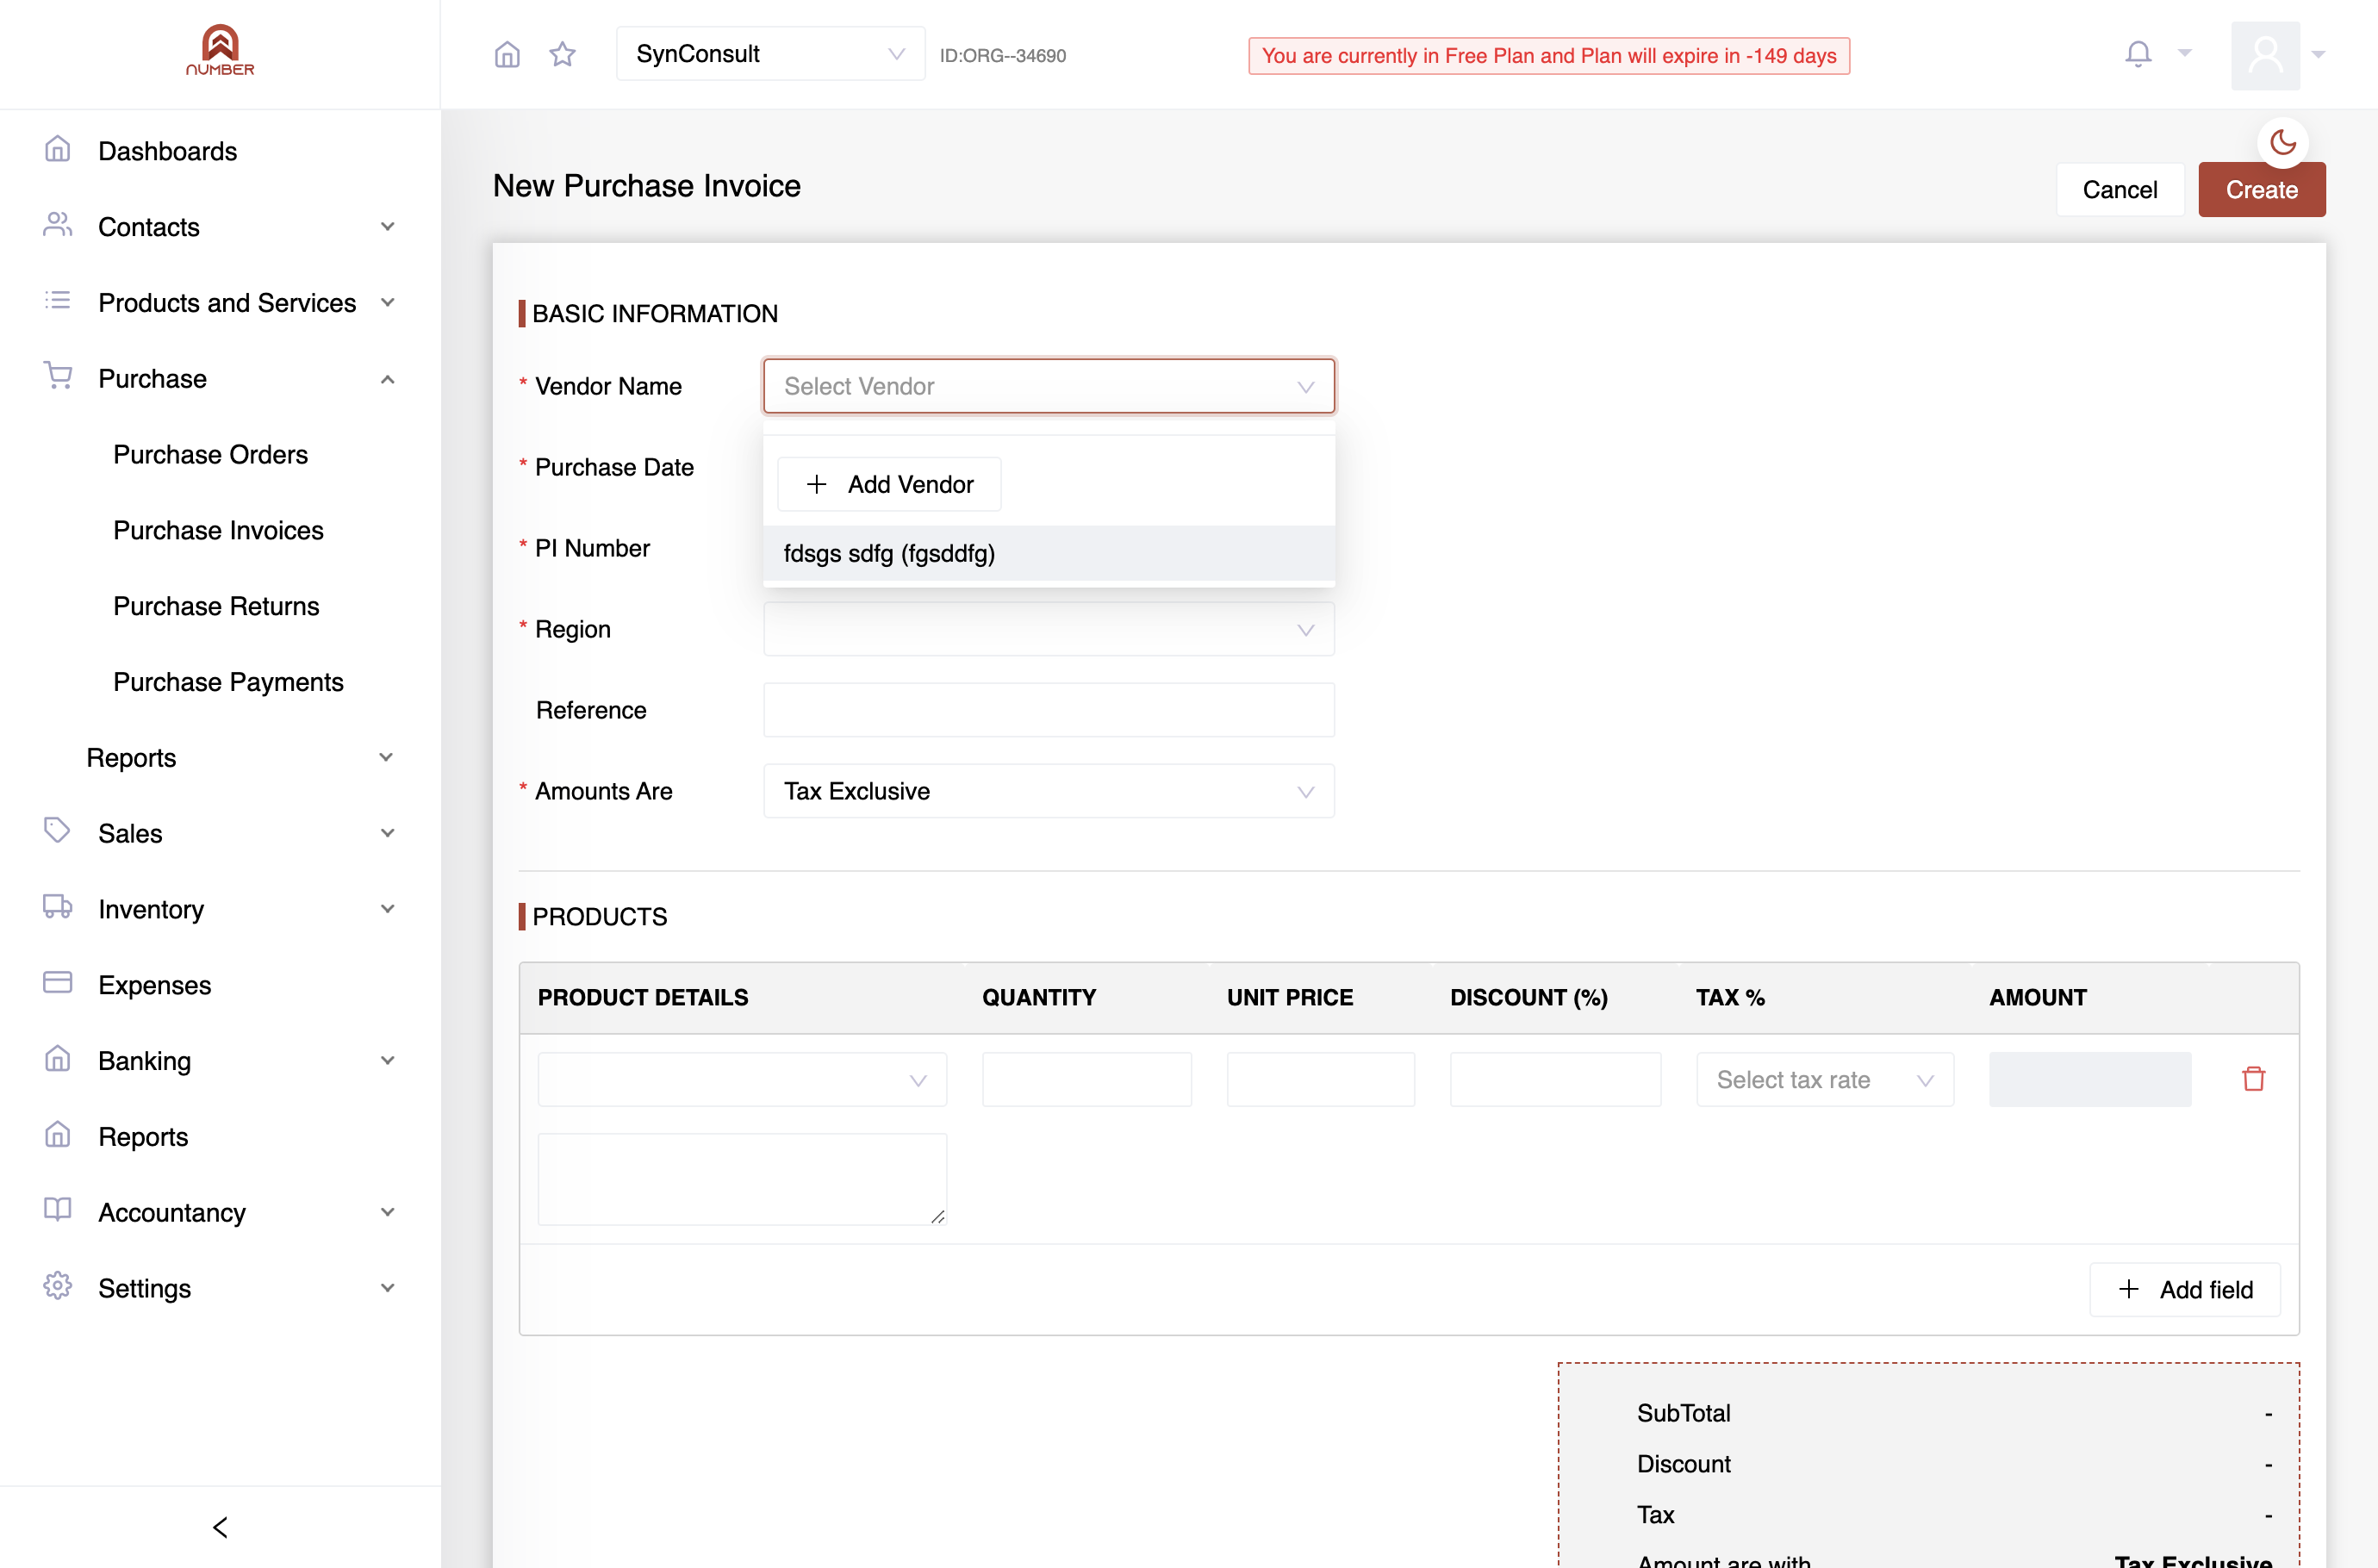Collapse the sidebar with left arrow
This screenshot has height=1568, width=2378.
point(220,1526)
